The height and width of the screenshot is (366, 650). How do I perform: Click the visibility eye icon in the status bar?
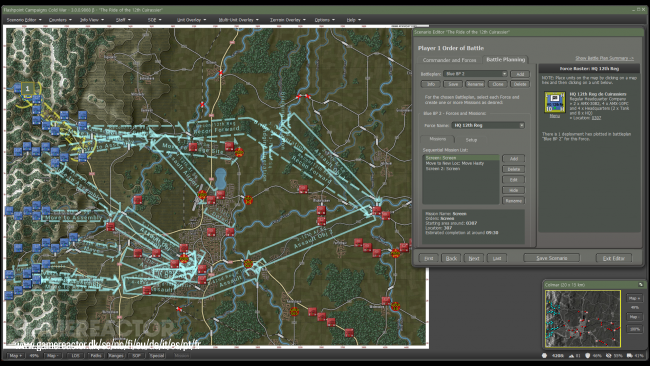[608, 355]
